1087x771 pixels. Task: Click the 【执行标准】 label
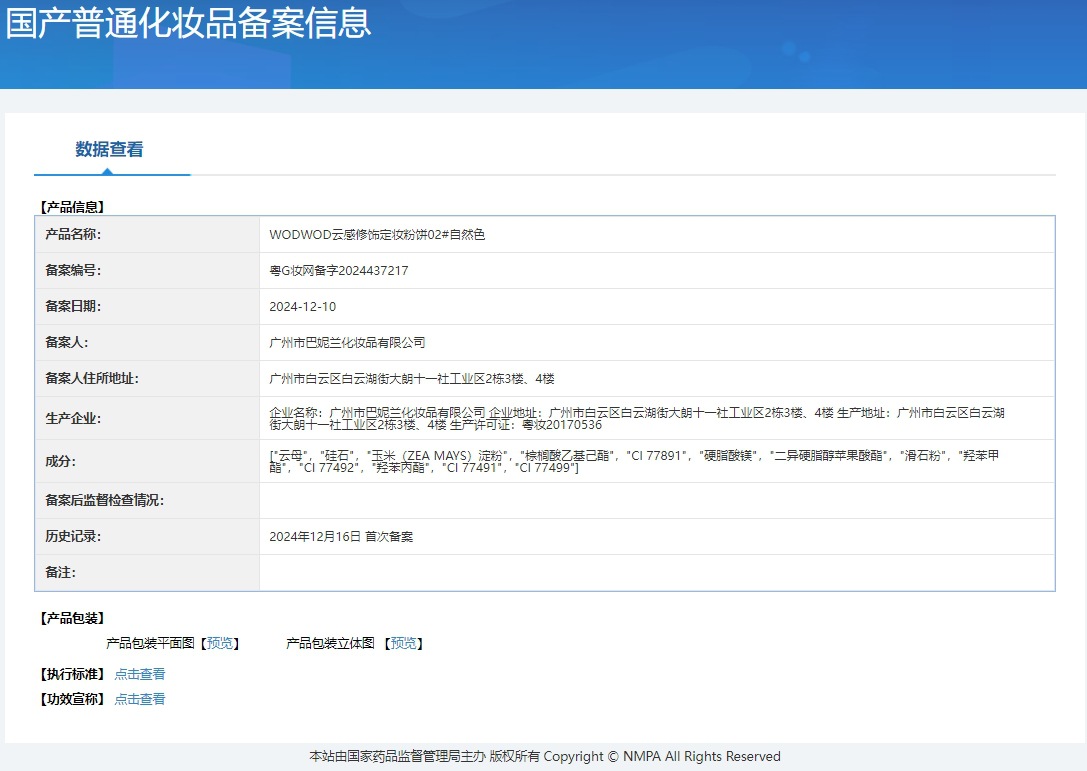click(72, 674)
